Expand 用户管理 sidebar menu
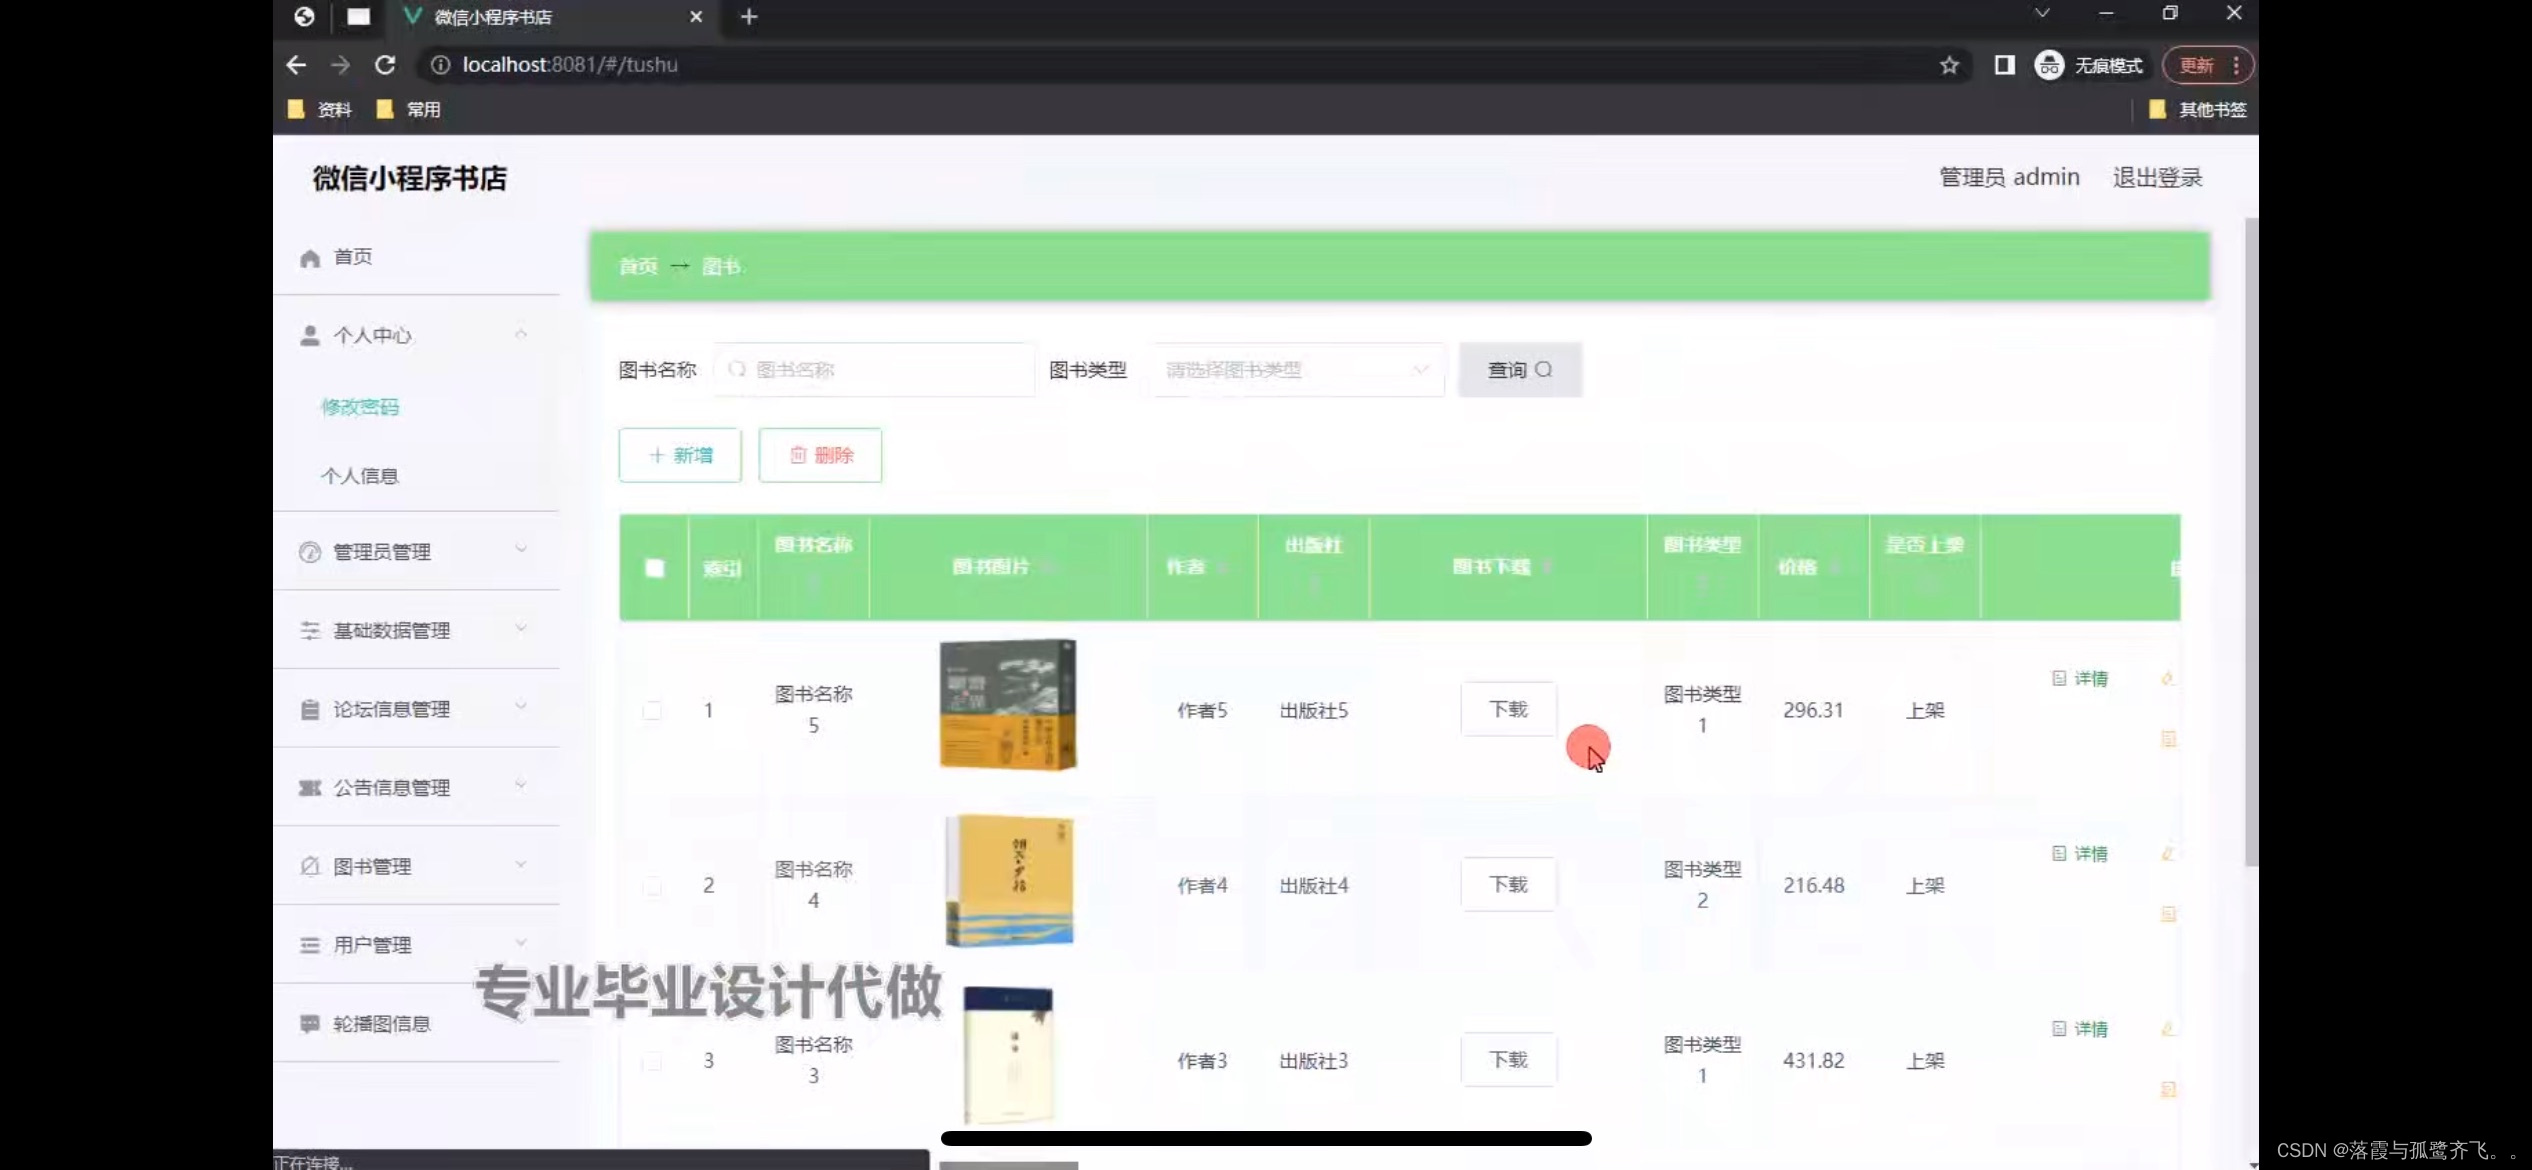This screenshot has height=1170, width=2532. [x=416, y=945]
